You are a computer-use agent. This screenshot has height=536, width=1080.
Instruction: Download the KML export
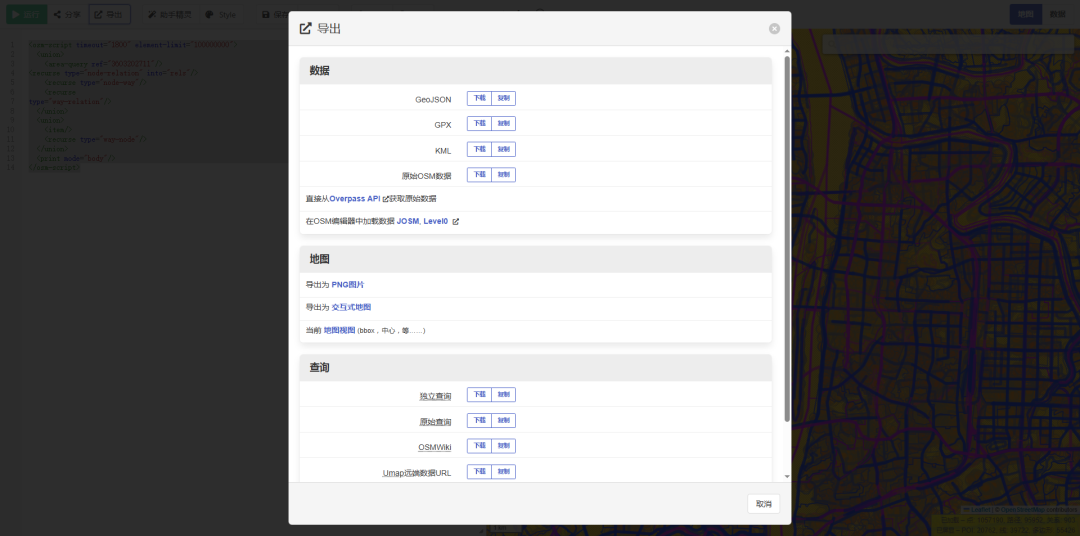click(479, 150)
